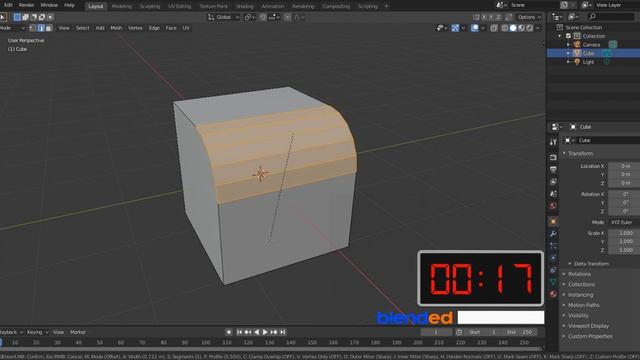
Task: Toggle use preview range clock
Action: click(459, 332)
